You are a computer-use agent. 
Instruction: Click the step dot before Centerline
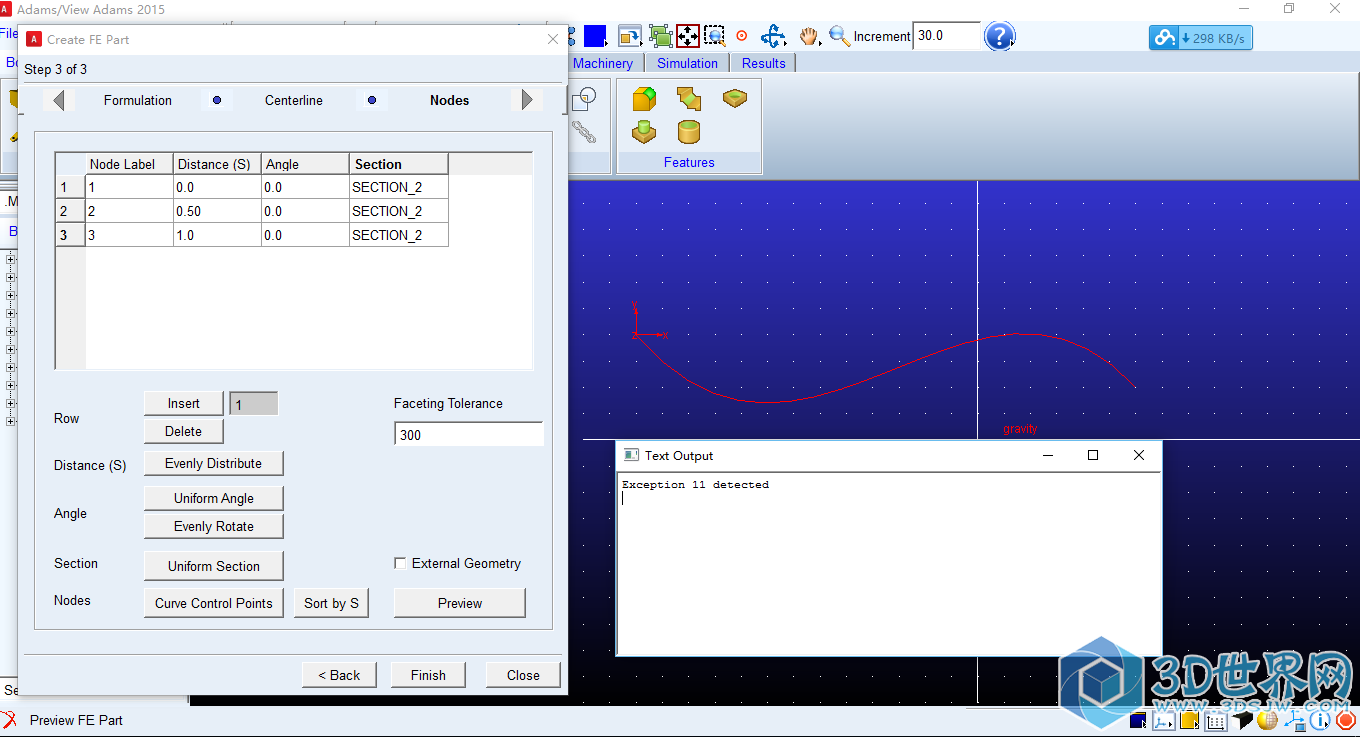(x=217, y=100)
